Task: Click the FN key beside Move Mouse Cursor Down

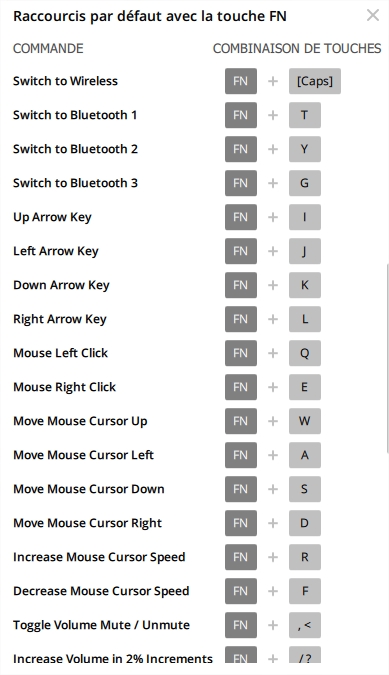Action: pos(241,489)
